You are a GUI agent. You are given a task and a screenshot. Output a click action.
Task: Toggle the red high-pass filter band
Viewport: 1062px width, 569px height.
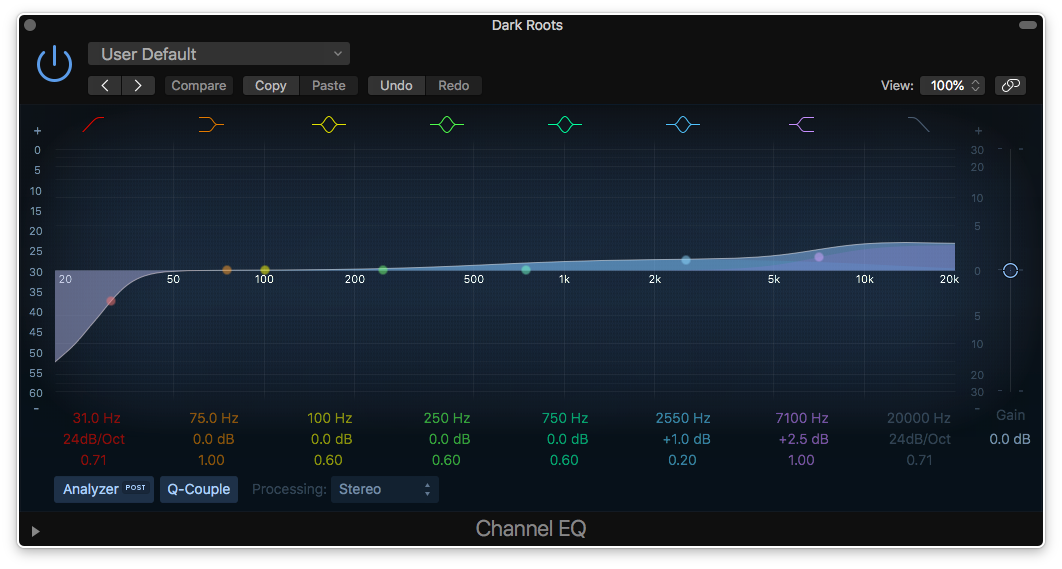(x=93, y=125)
